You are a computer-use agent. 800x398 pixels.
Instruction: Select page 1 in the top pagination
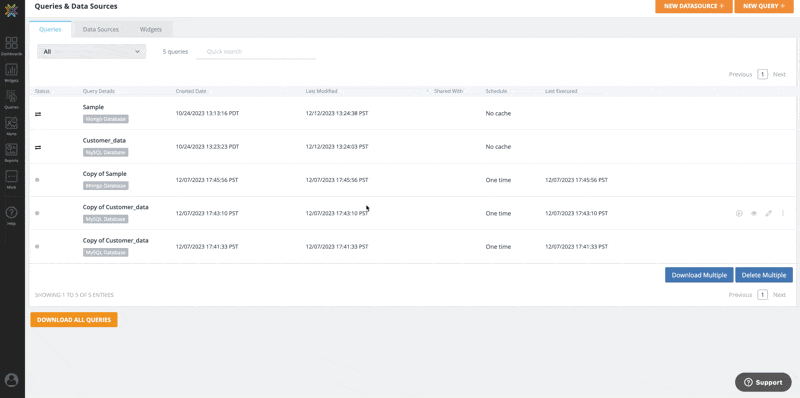[762, 74]
